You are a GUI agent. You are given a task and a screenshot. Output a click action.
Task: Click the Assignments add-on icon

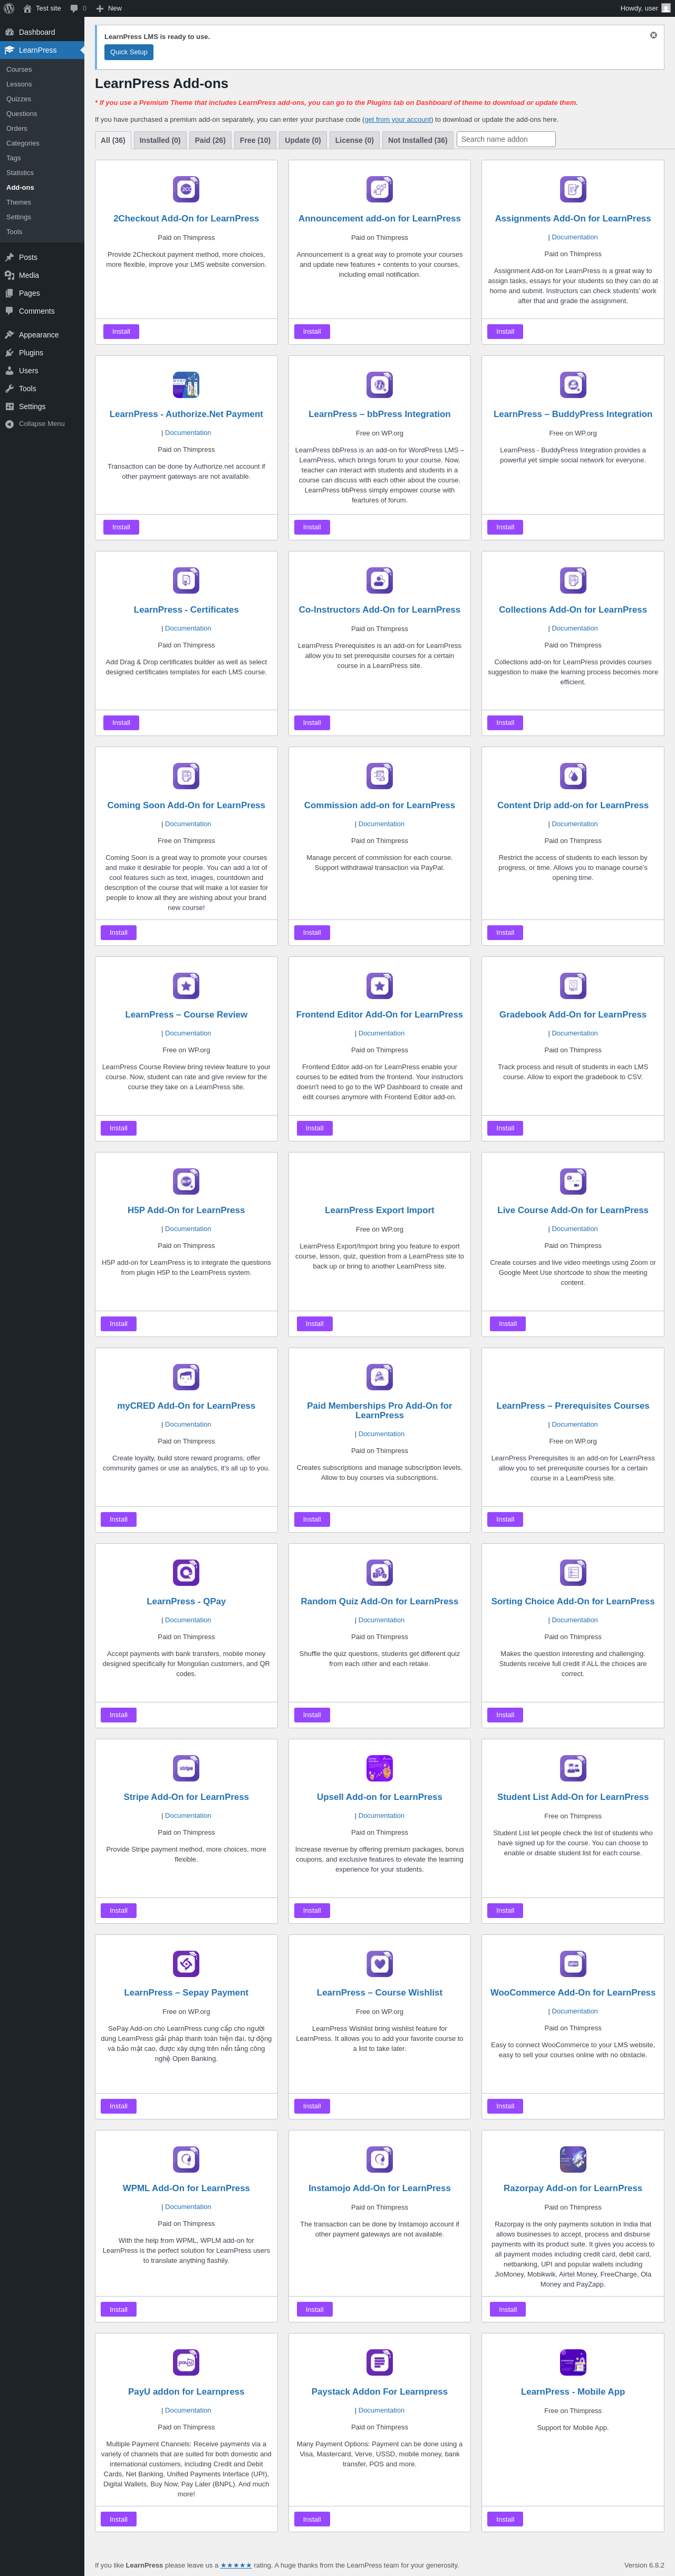[x=573, y=189]
